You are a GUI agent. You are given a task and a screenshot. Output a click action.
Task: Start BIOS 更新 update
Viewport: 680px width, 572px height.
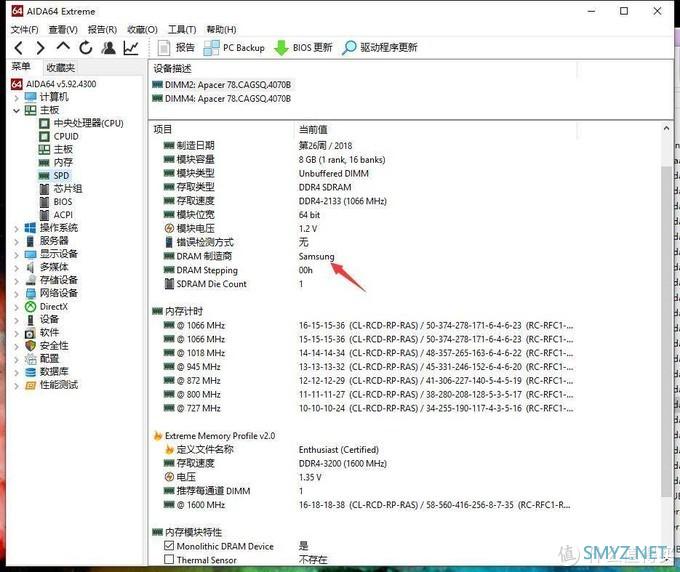304,48
